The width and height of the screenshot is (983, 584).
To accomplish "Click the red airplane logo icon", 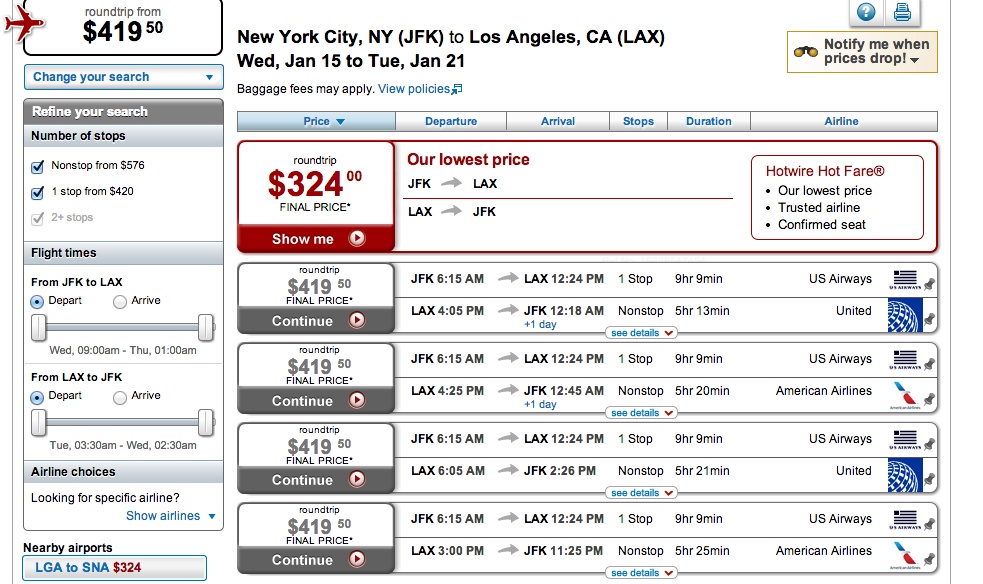I will (23, 21).
